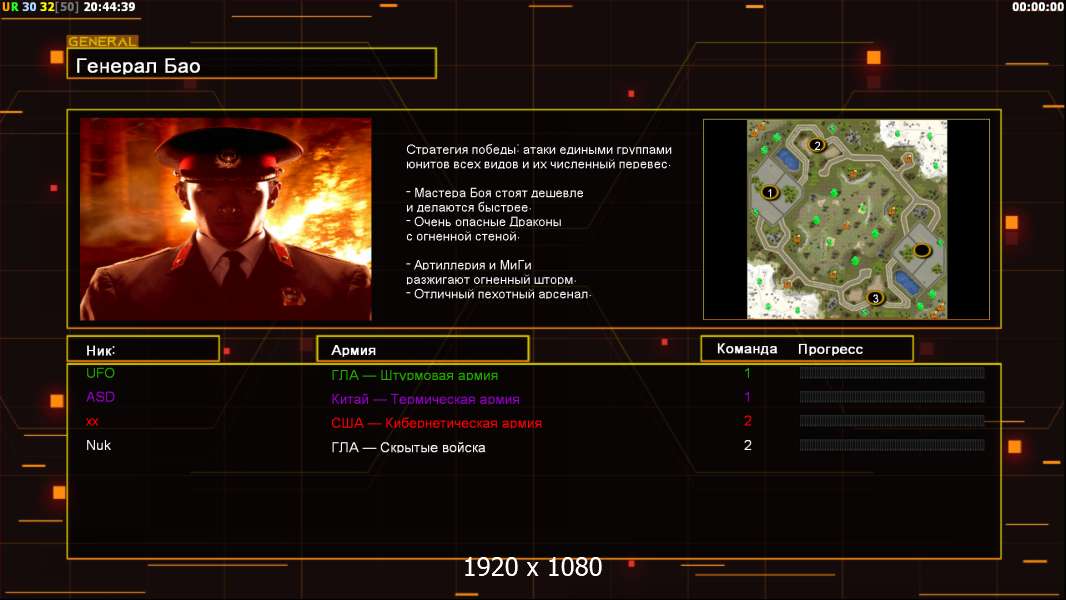Click the UR indicator in the top overlay
Screen dimensions: 1066x600
[x=10, y=7]
